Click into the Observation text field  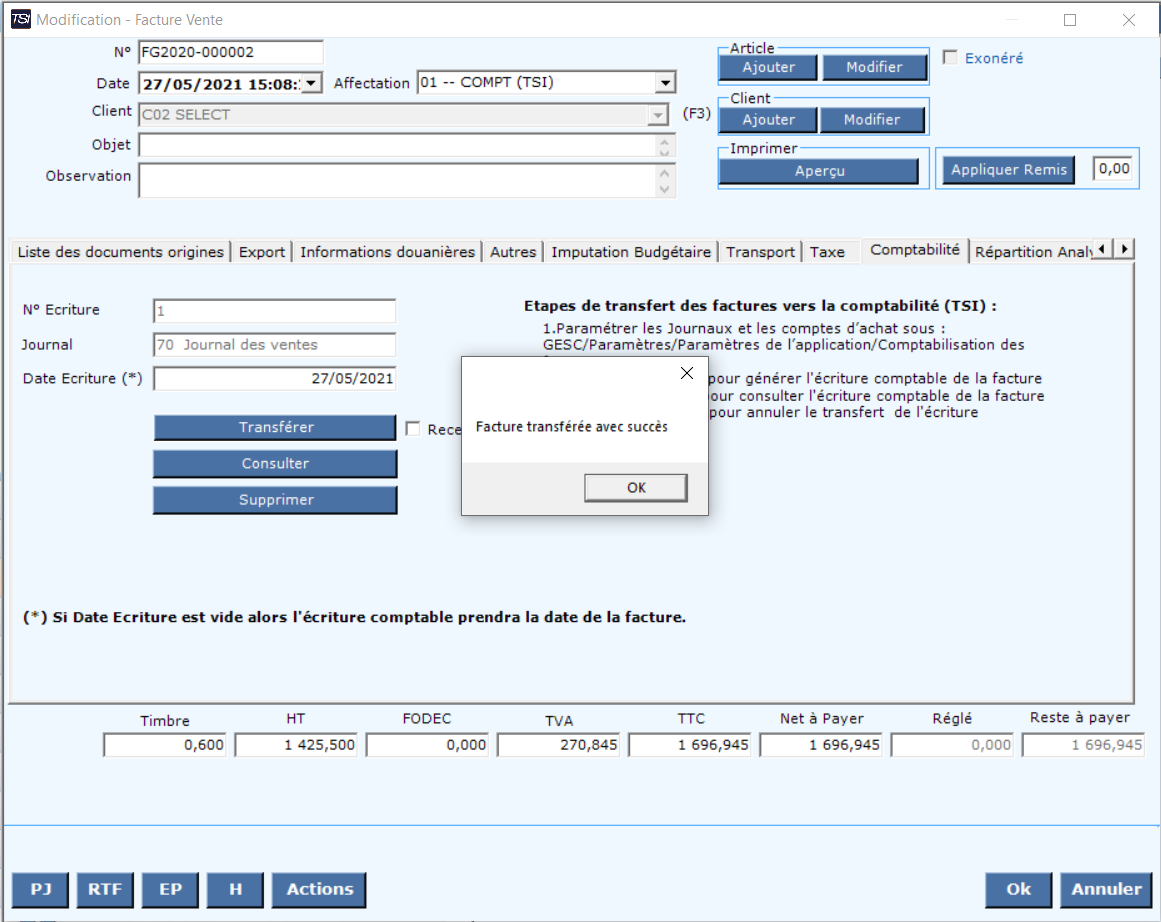397,181
